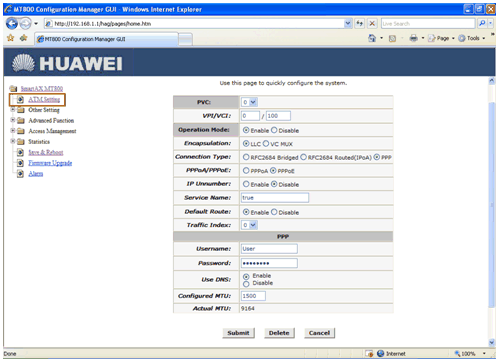Select the MT800 Configuration Manager GUI tab
The height and width of the screenshot is (362, 501).
(106, 39)
